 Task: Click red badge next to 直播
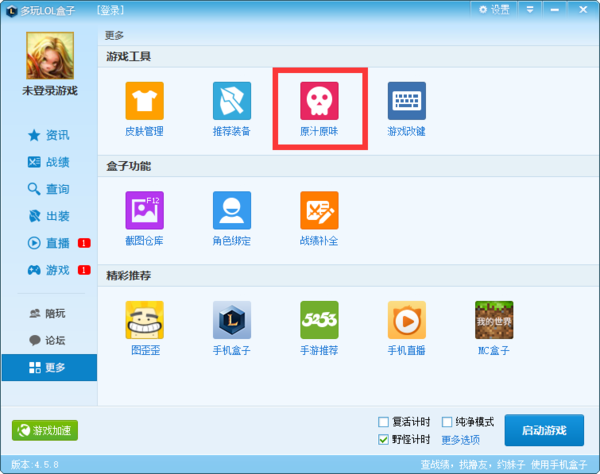(x=84, y=243)
